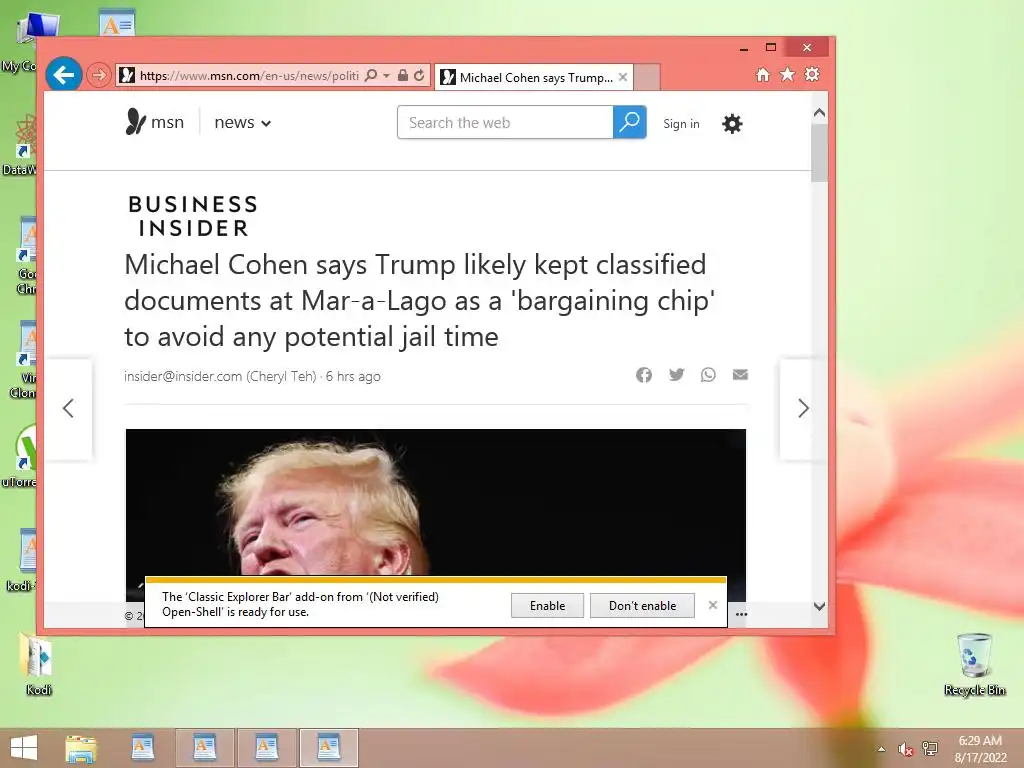Click the browser Forward arrow button
The height and width of the screenshot is (768, 1024).
(99, 76)
